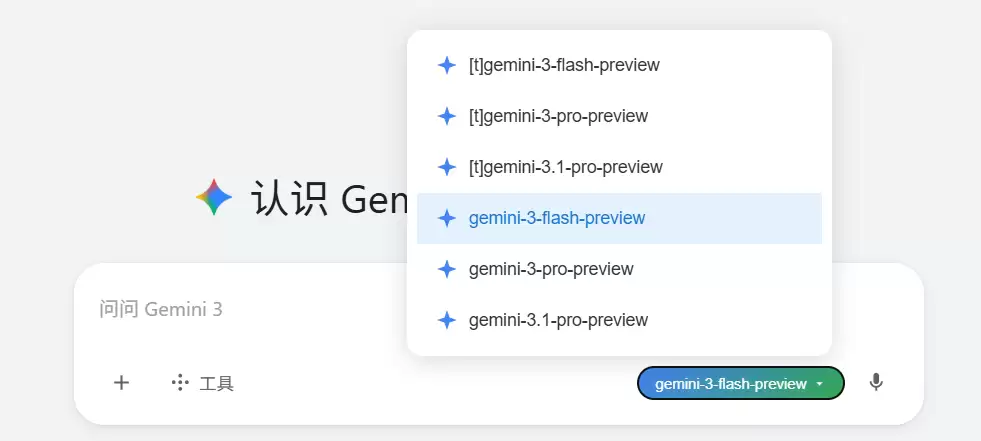Click the plus icon to add attachment
Screen dimensions: 981x441
point(121,382)
